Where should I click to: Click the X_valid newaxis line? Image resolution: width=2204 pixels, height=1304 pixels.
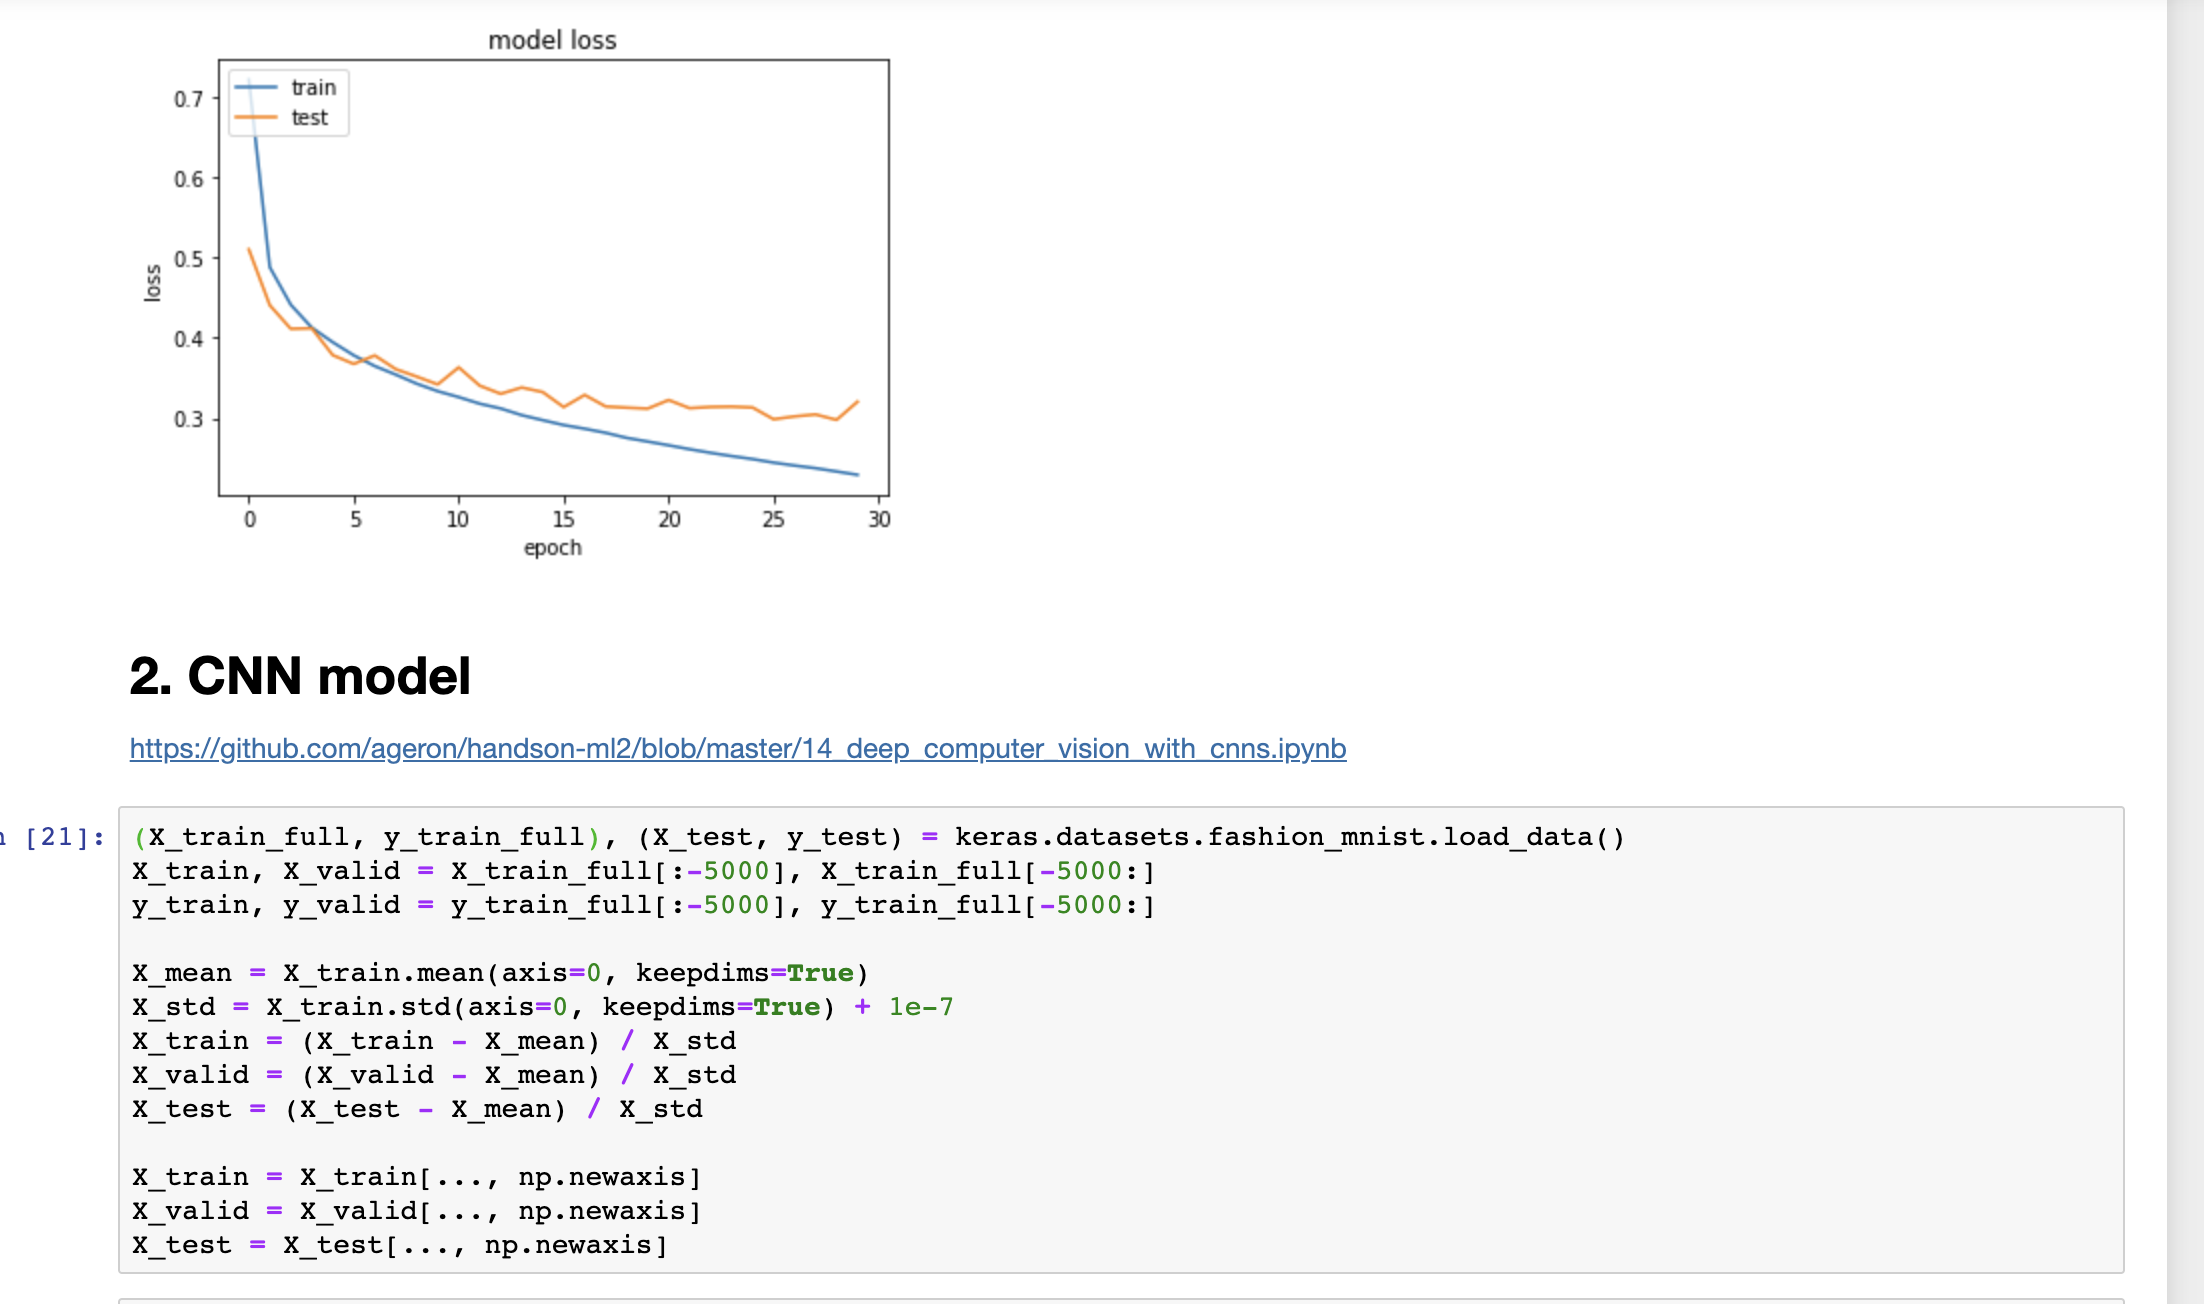point(415,1210)
